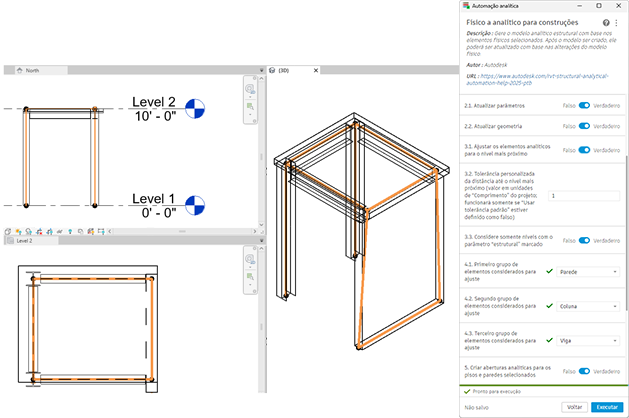Click the North view scroll left arrow

click(110, 231)
